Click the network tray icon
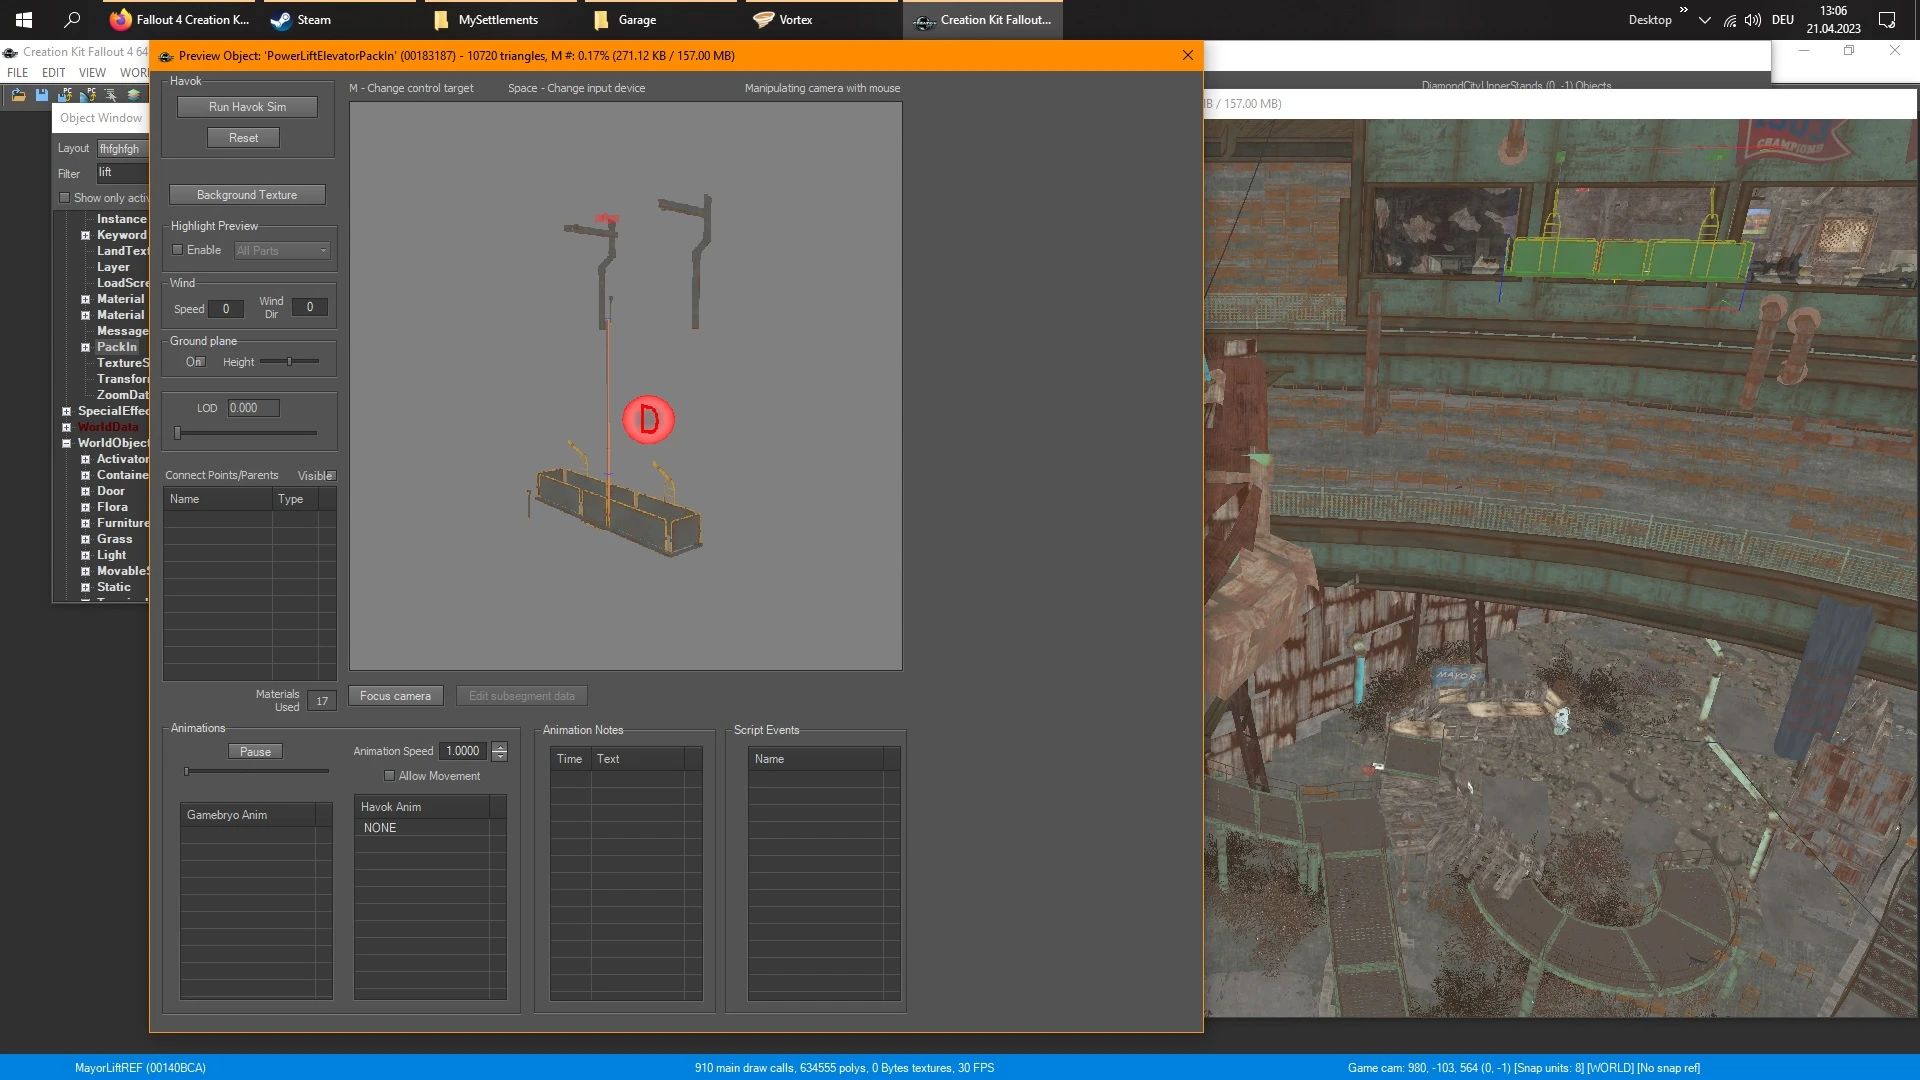The width and height of the screenshot is (1920, 1080). click(1730, 20)
